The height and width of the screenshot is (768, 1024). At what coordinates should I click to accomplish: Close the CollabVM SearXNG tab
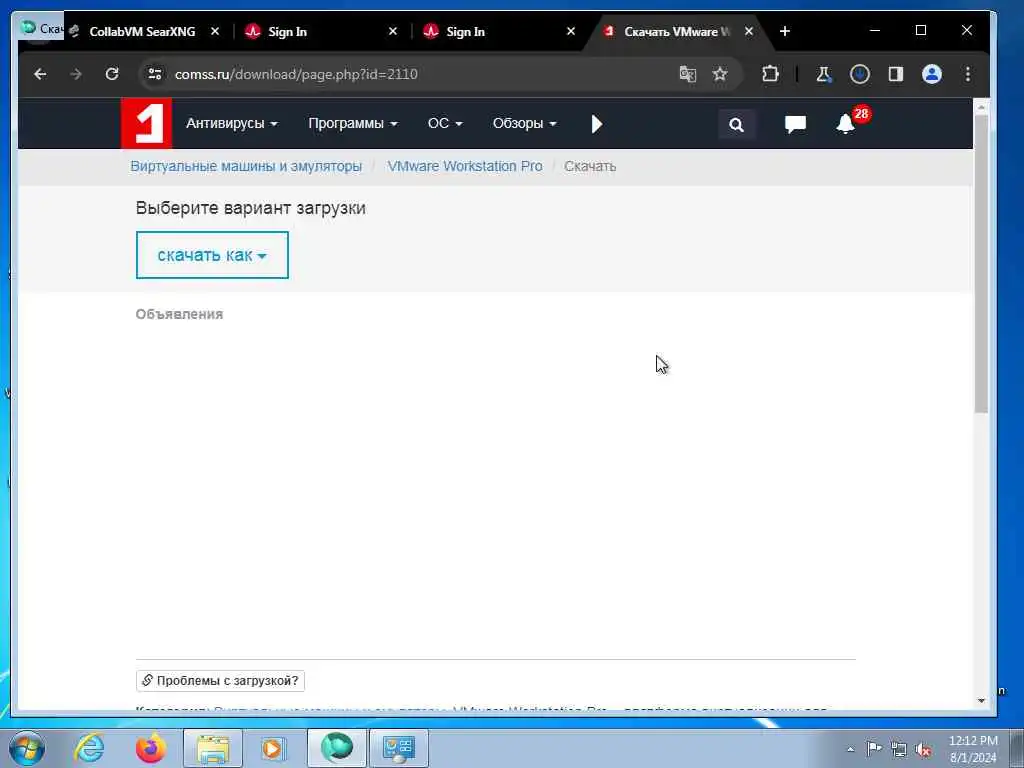coord(215,31)
